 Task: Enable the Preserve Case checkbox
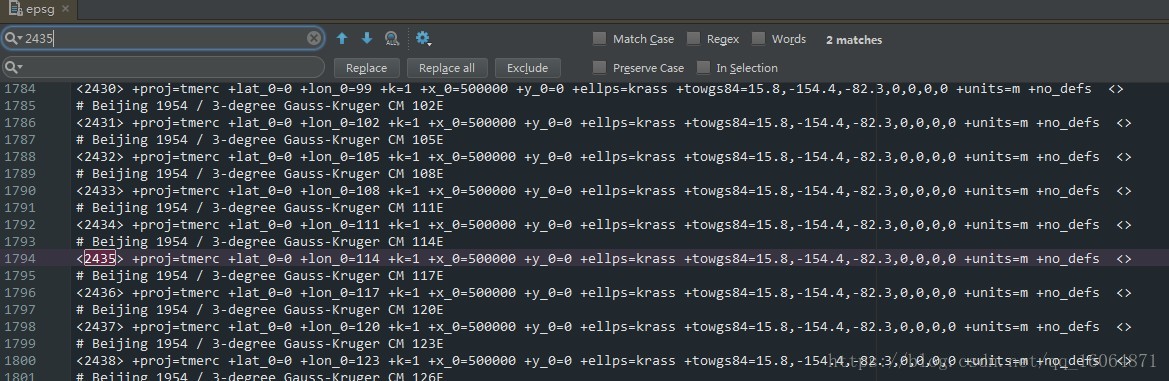599,68
